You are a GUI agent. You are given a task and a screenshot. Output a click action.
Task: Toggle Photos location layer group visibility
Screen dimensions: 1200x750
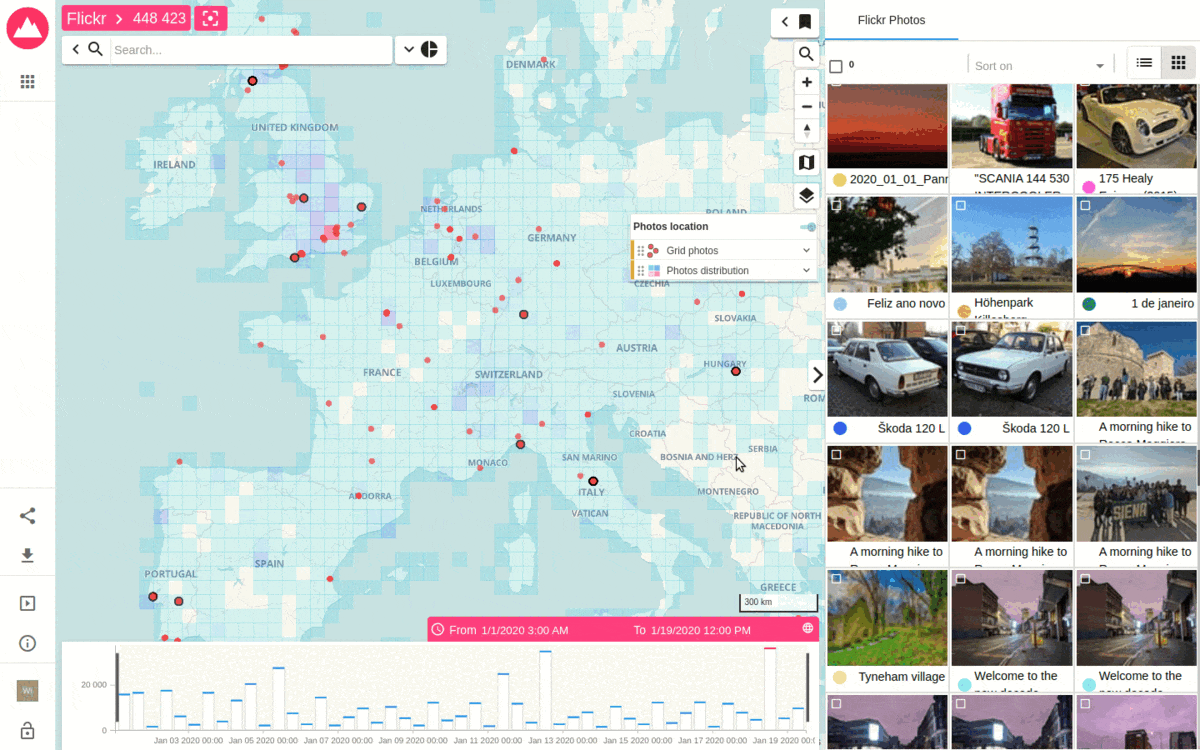point(808,227)
